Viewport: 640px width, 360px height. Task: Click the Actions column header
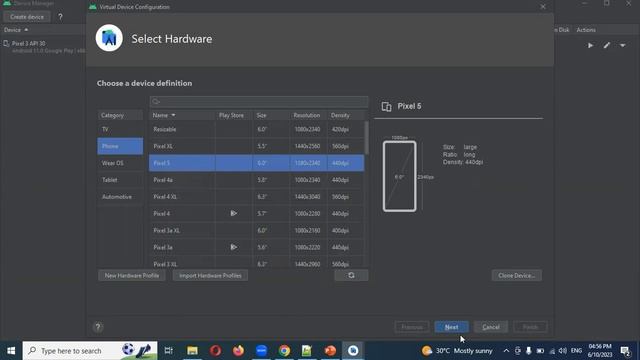[x=586, y=30]
